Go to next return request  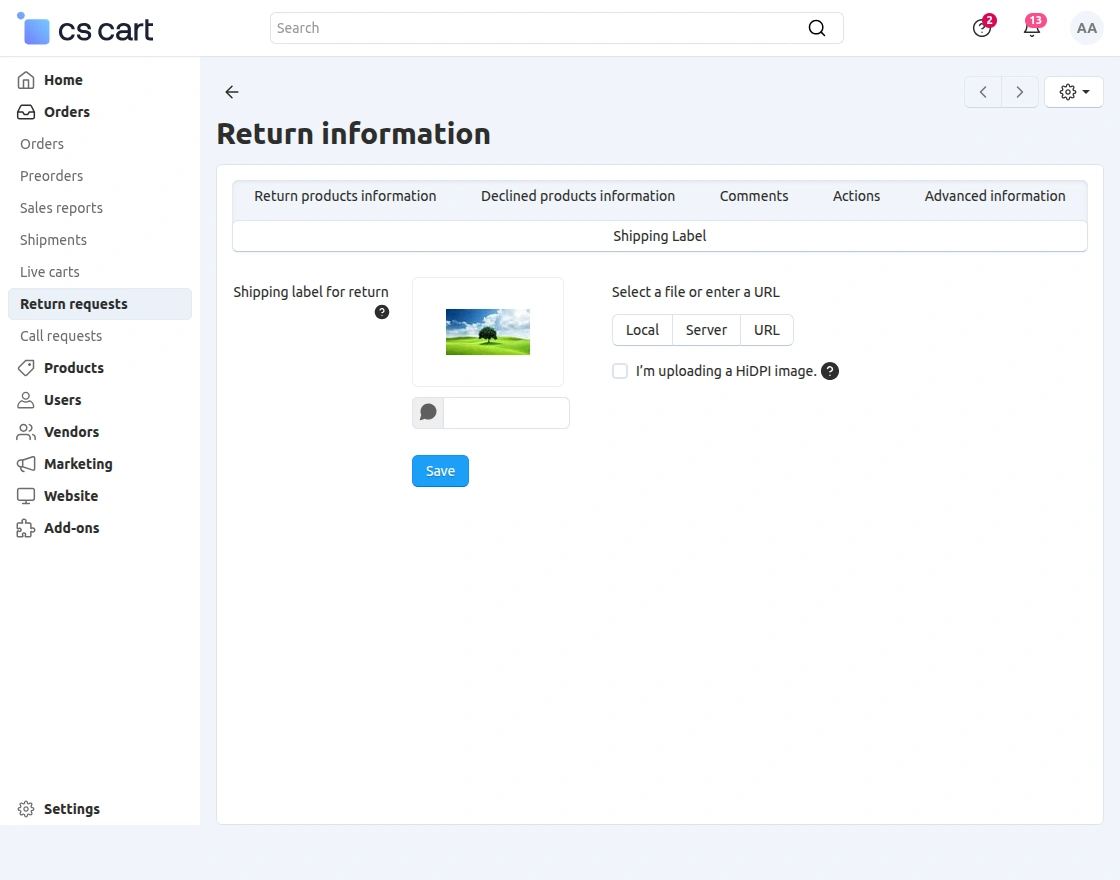(x=1019, y=92)
